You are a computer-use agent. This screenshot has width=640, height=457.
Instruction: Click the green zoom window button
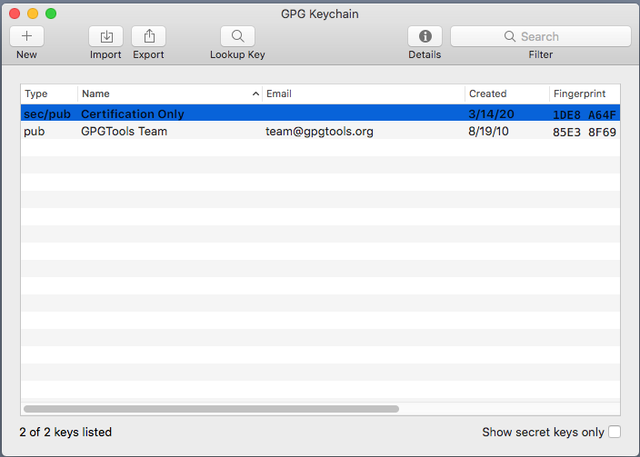click(x=51, y=13)
